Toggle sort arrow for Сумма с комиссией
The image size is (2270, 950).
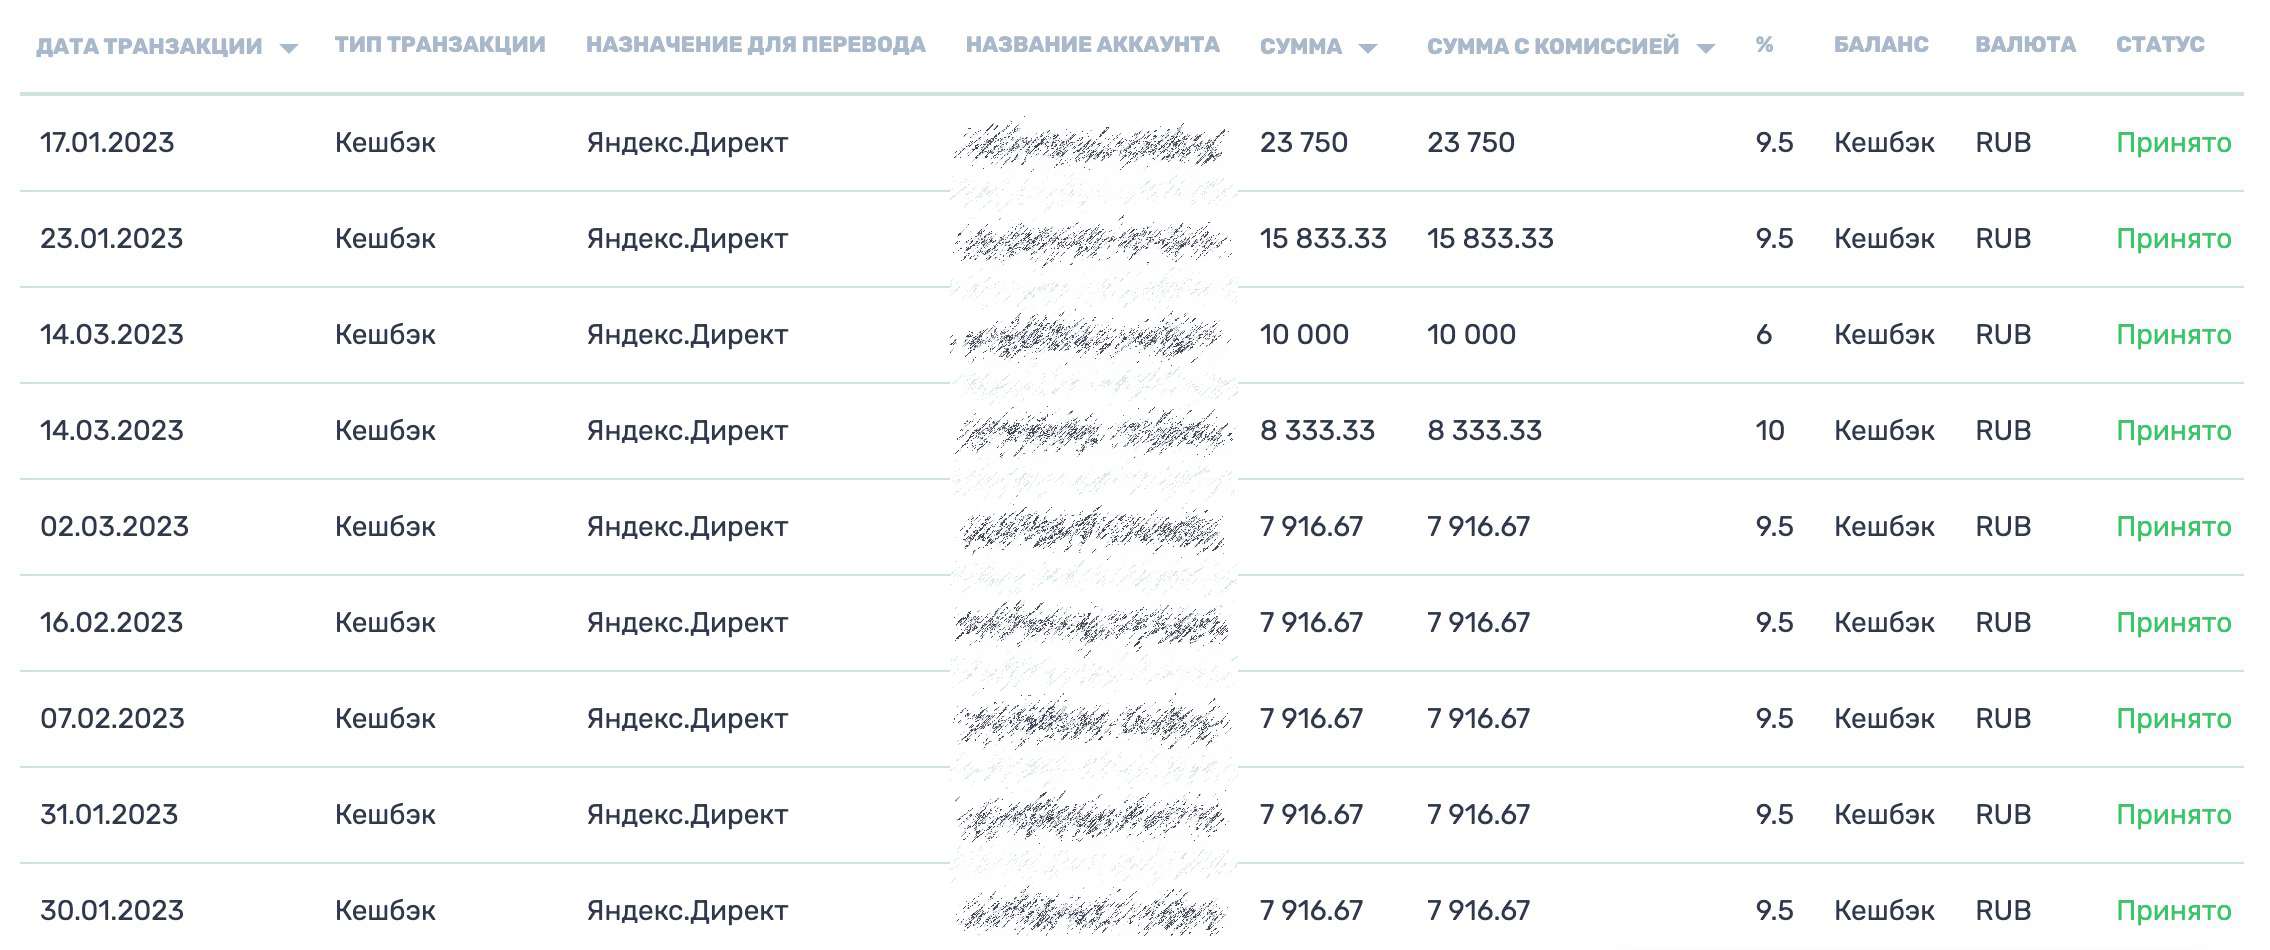coord(1706,48)
